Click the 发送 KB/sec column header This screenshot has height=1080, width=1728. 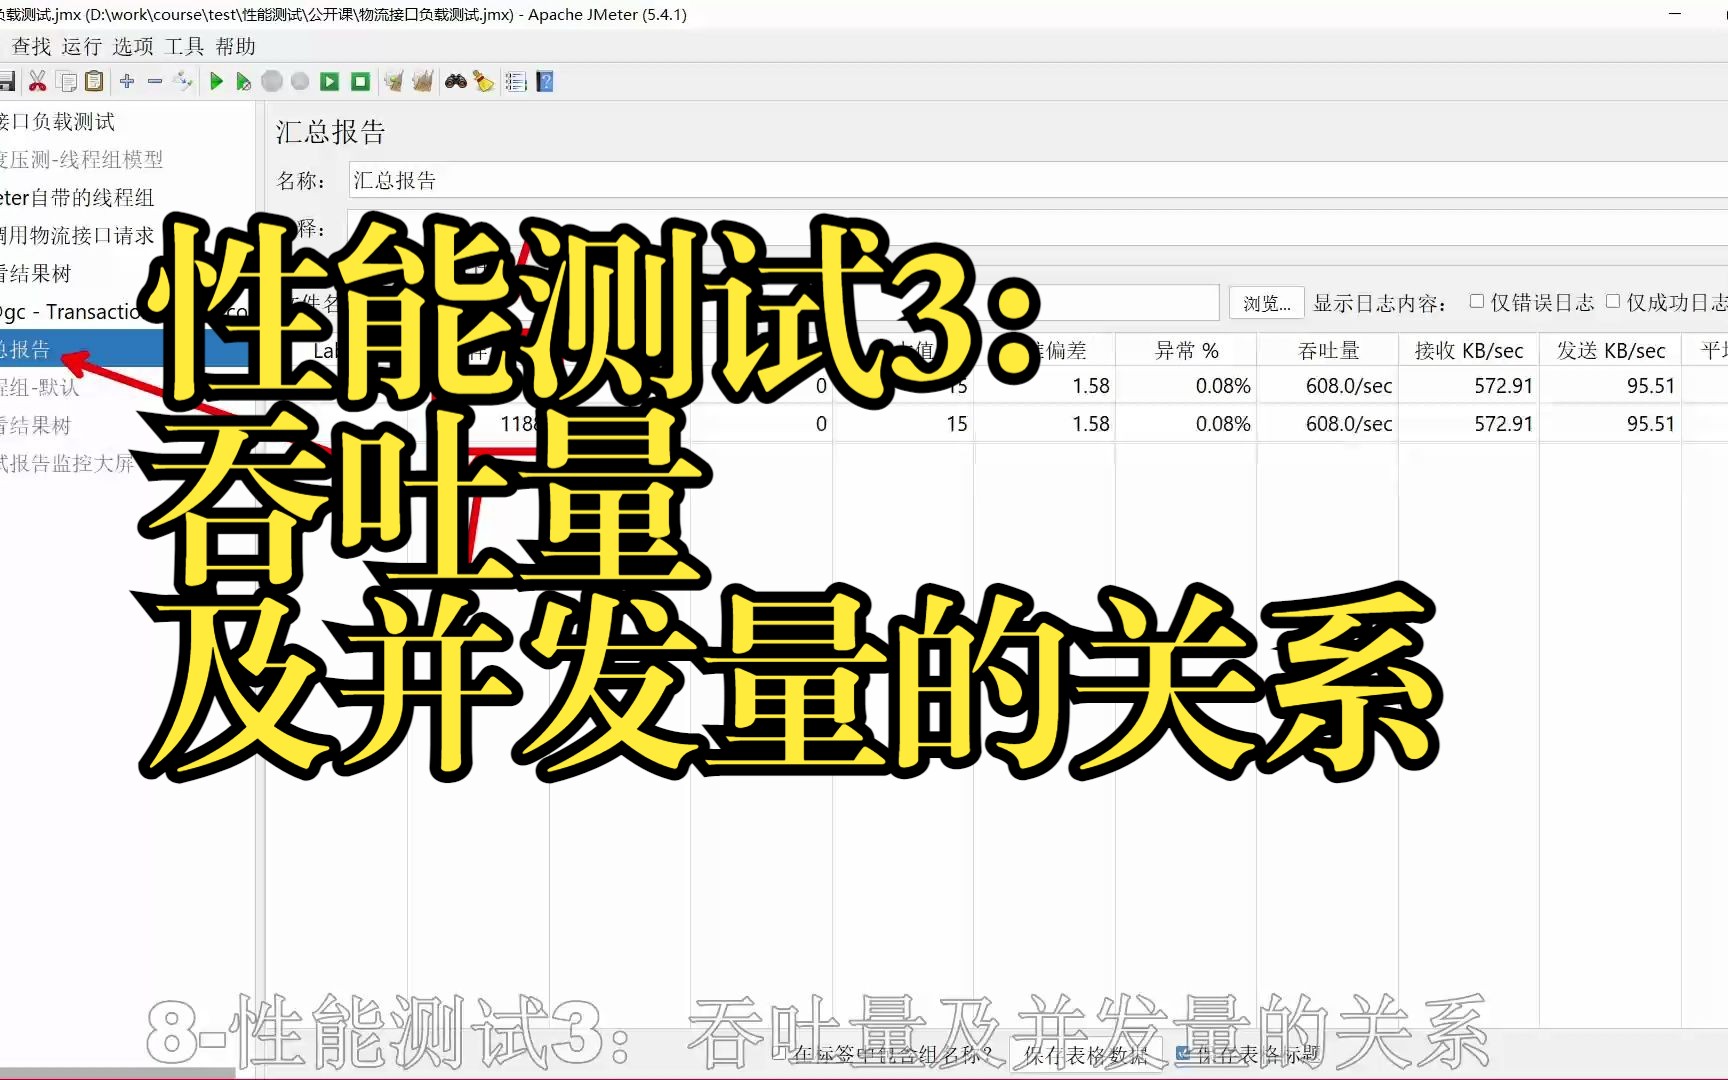click(x=1611, y=351)
